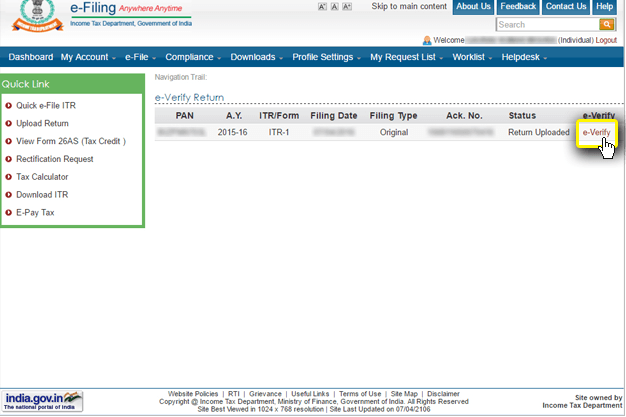Increase font size with A+ icon
Screen dimensions: 626x417
pyautogui.click(x=347, y=7)
